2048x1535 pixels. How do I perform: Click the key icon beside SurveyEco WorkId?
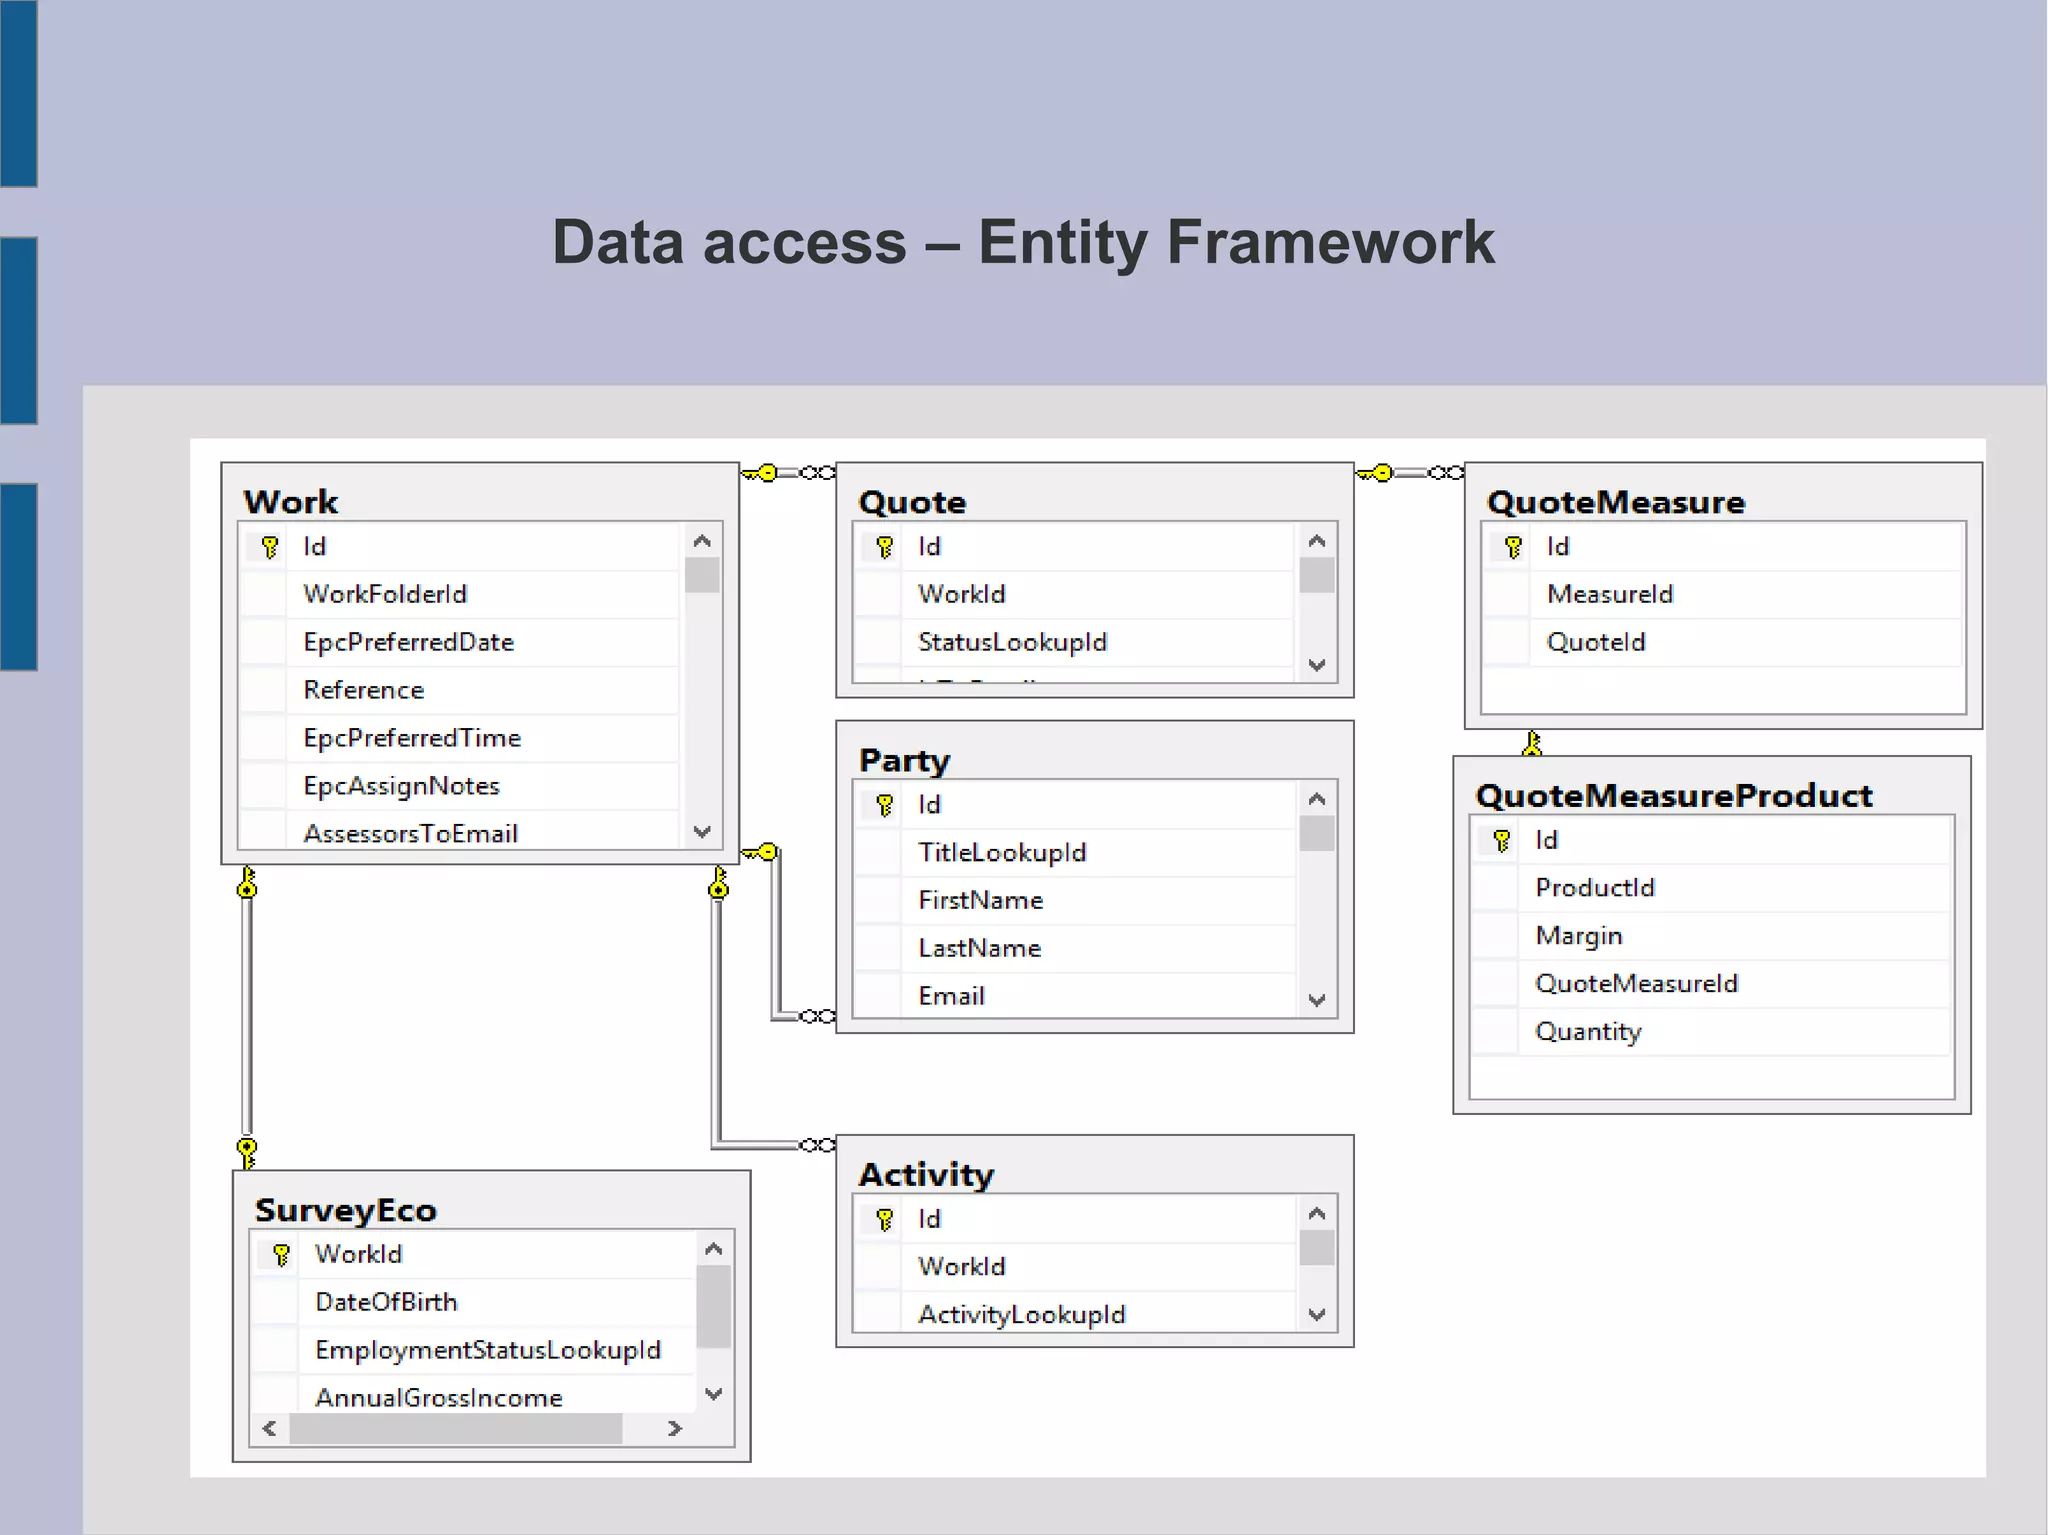coord(281,1255)
